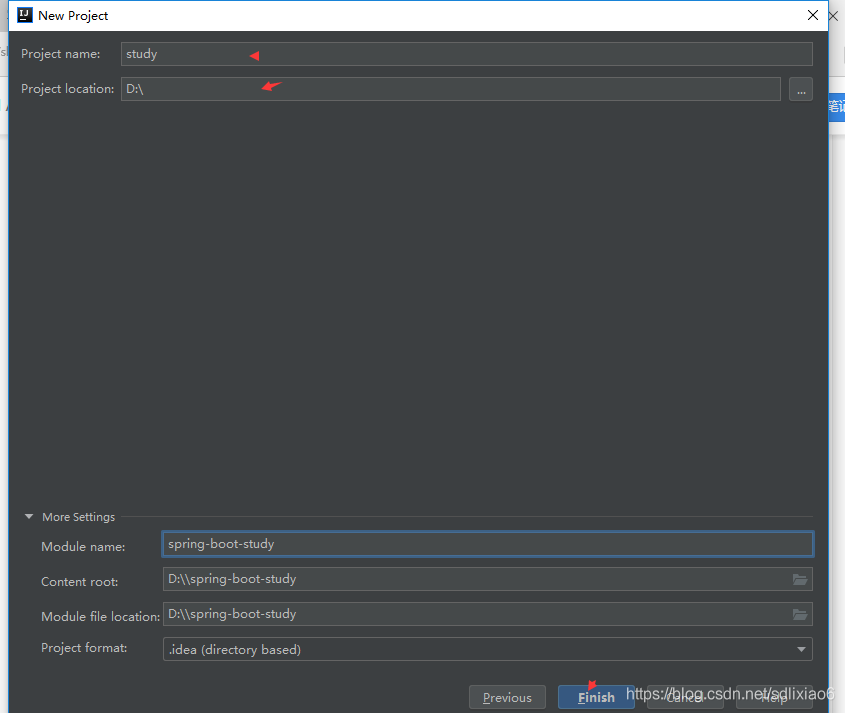Open the browse button for project location
The width and height of the screenshot is (845, 713).
click(x=801, y=89)
